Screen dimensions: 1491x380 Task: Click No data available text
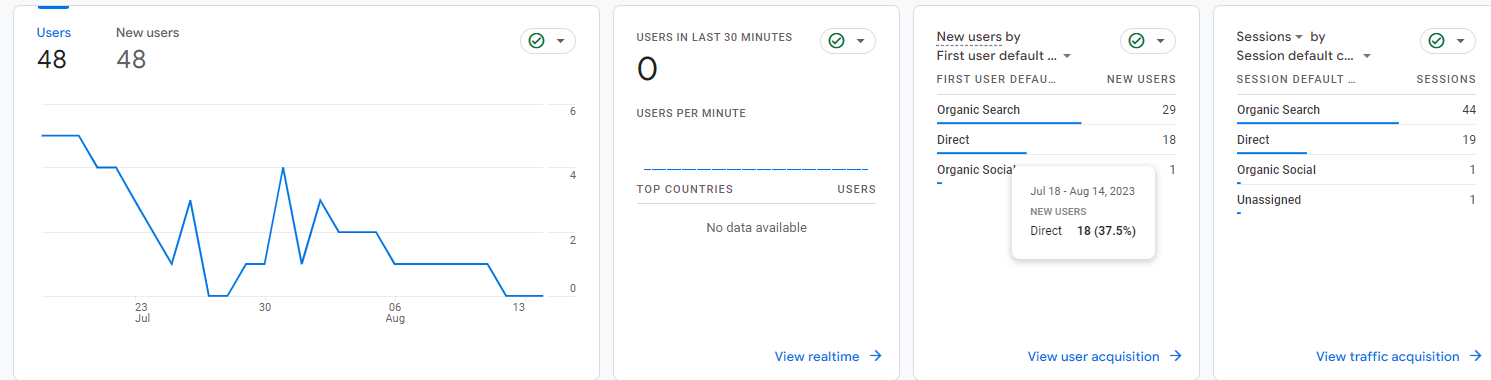(x=756, y=228)
